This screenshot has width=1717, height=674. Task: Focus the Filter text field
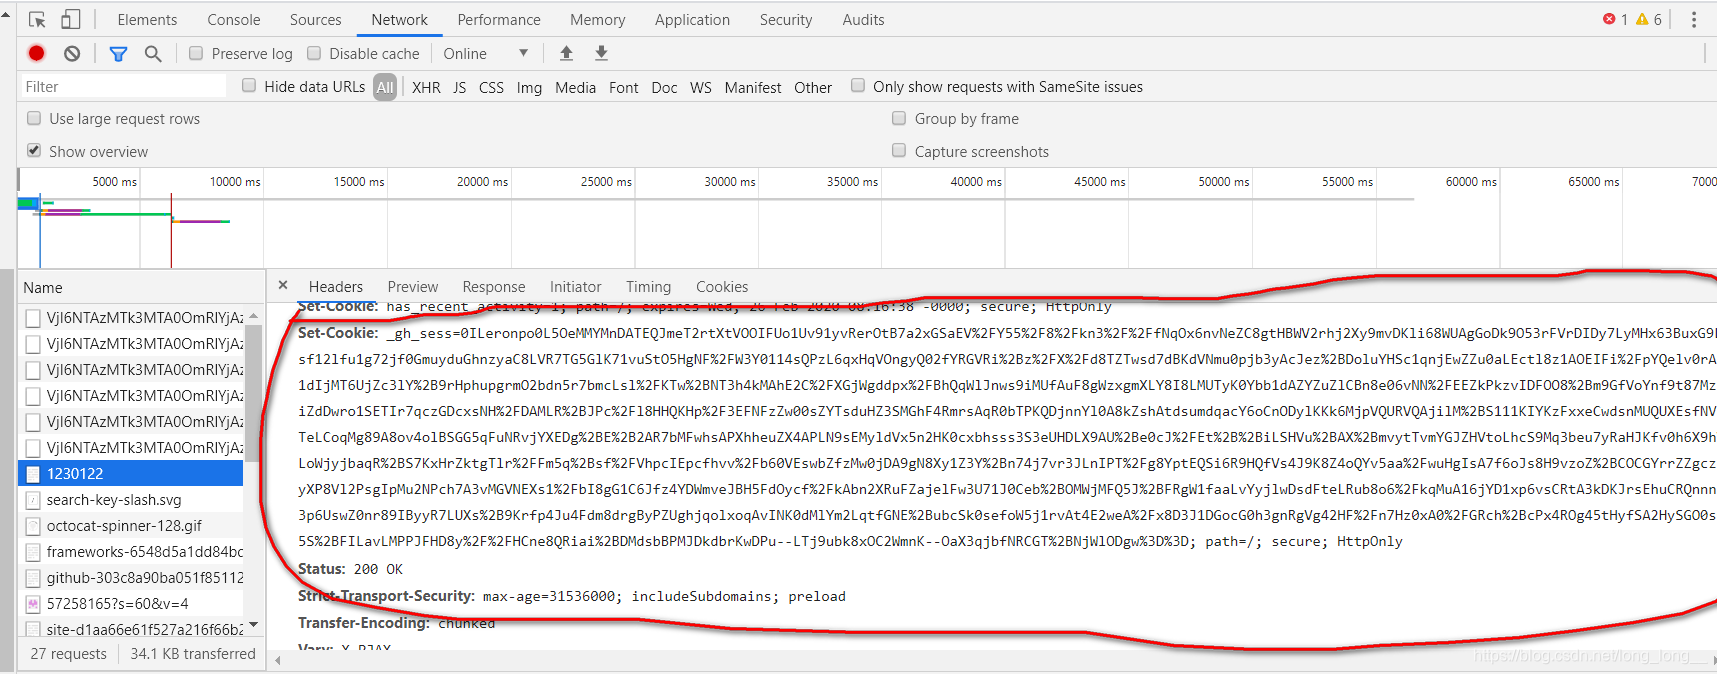(x=122, y=87)
